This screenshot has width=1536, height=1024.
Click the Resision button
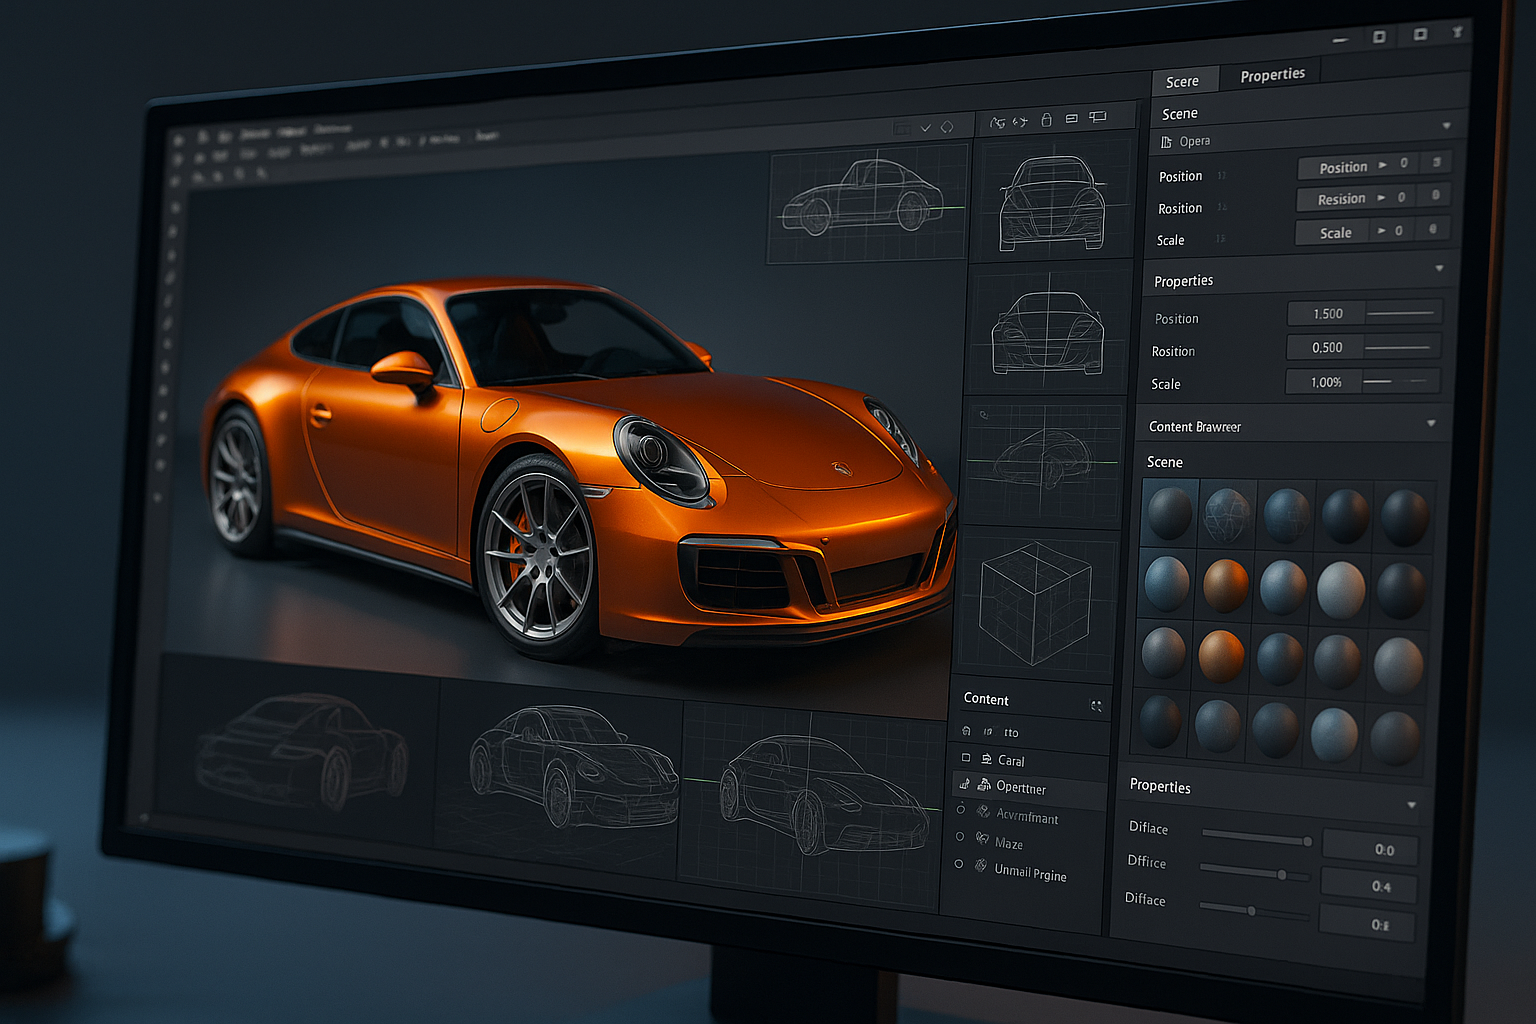(1341, 199)
